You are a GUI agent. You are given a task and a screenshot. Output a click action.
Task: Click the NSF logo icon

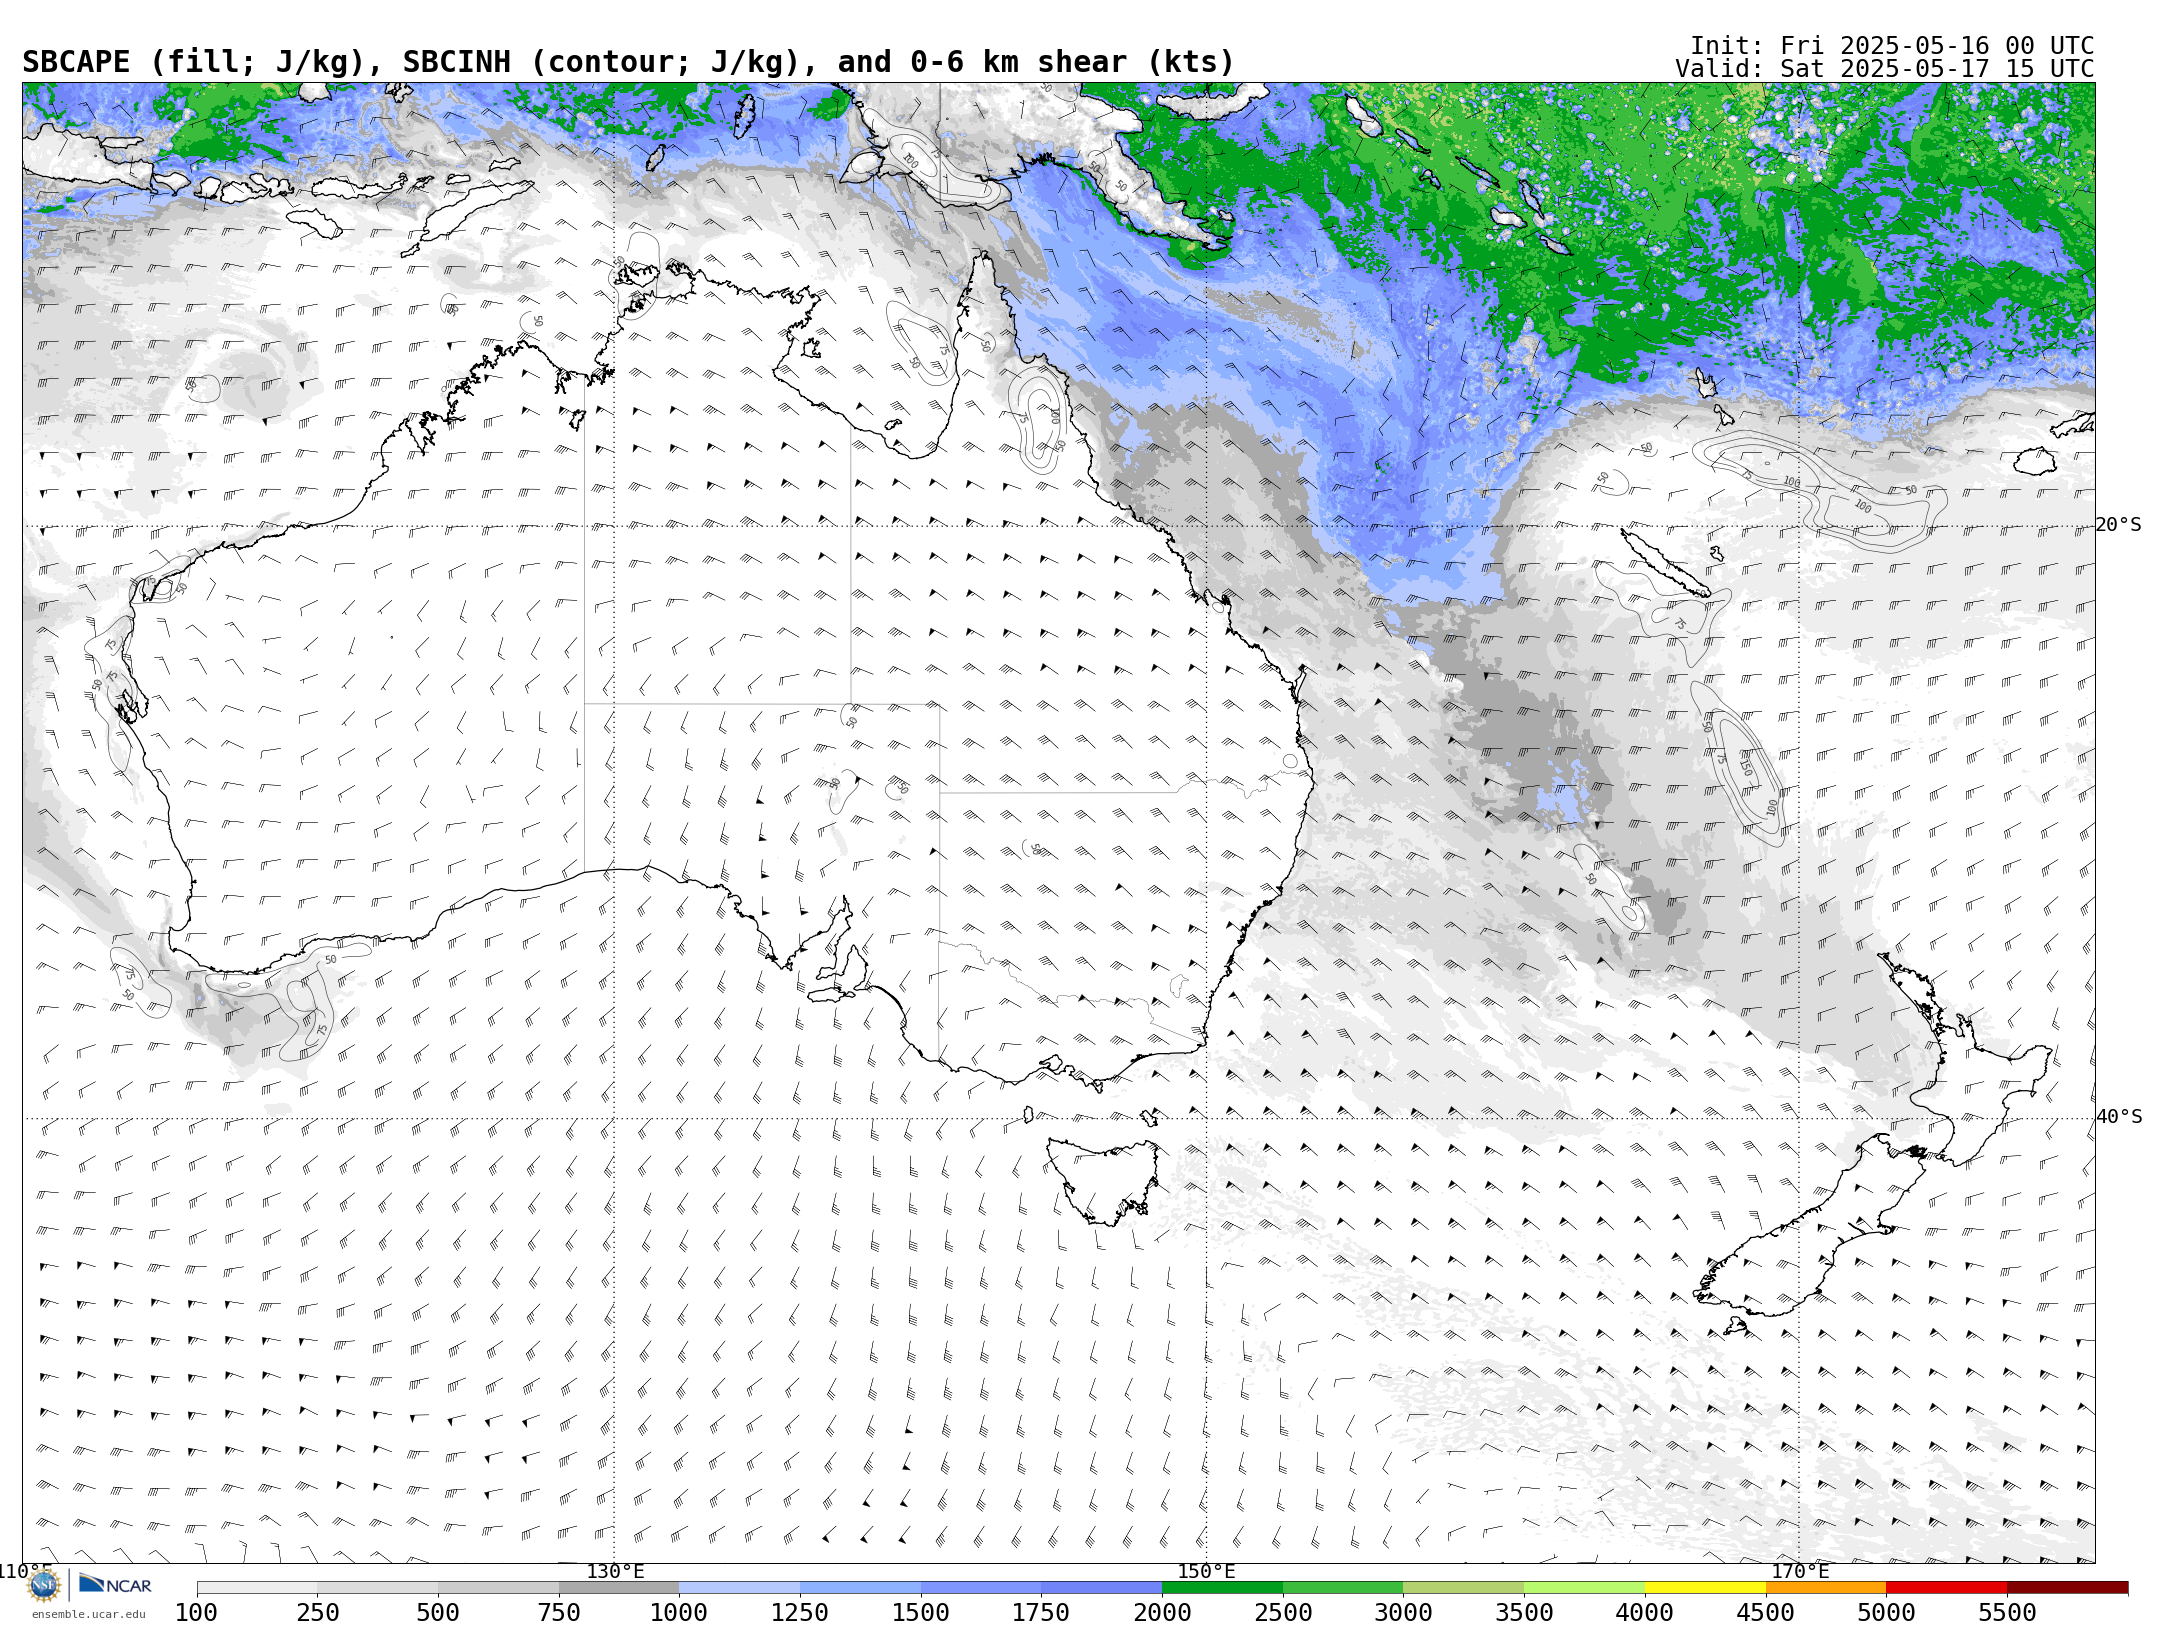pos(44,1585)
